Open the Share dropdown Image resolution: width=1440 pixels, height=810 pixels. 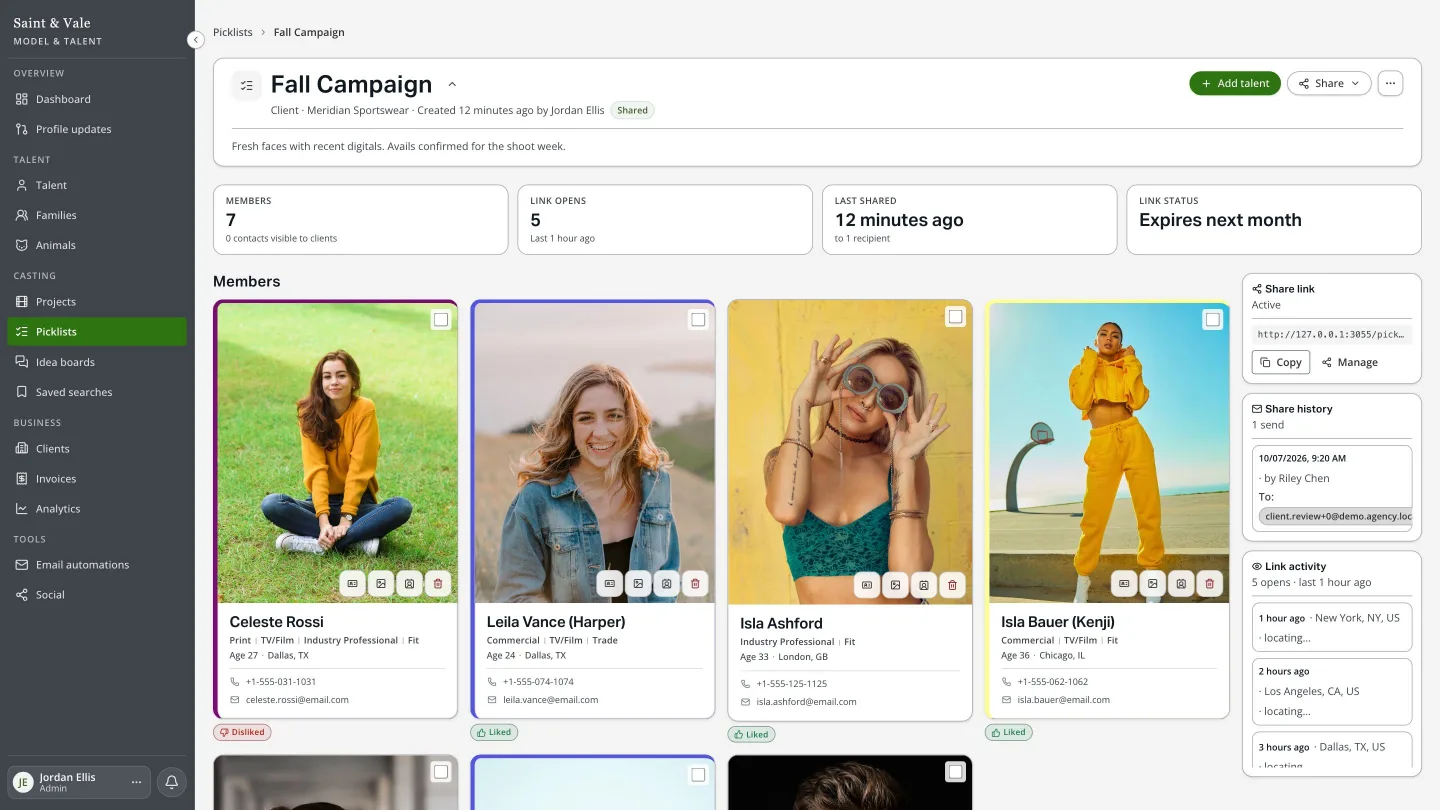pos(1328,83)
